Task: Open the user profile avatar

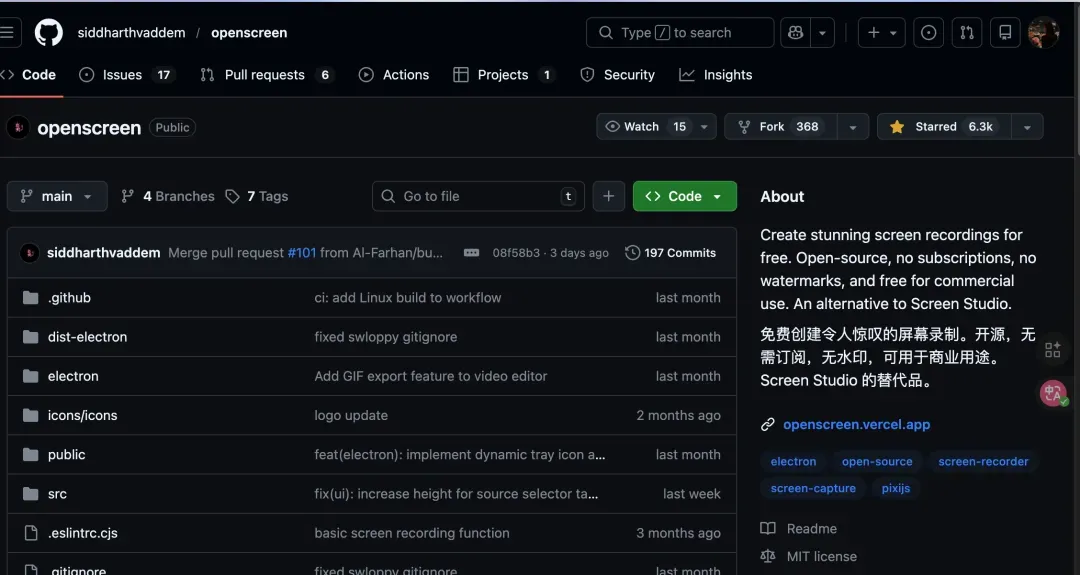Action: click(x=1043, y=32)
